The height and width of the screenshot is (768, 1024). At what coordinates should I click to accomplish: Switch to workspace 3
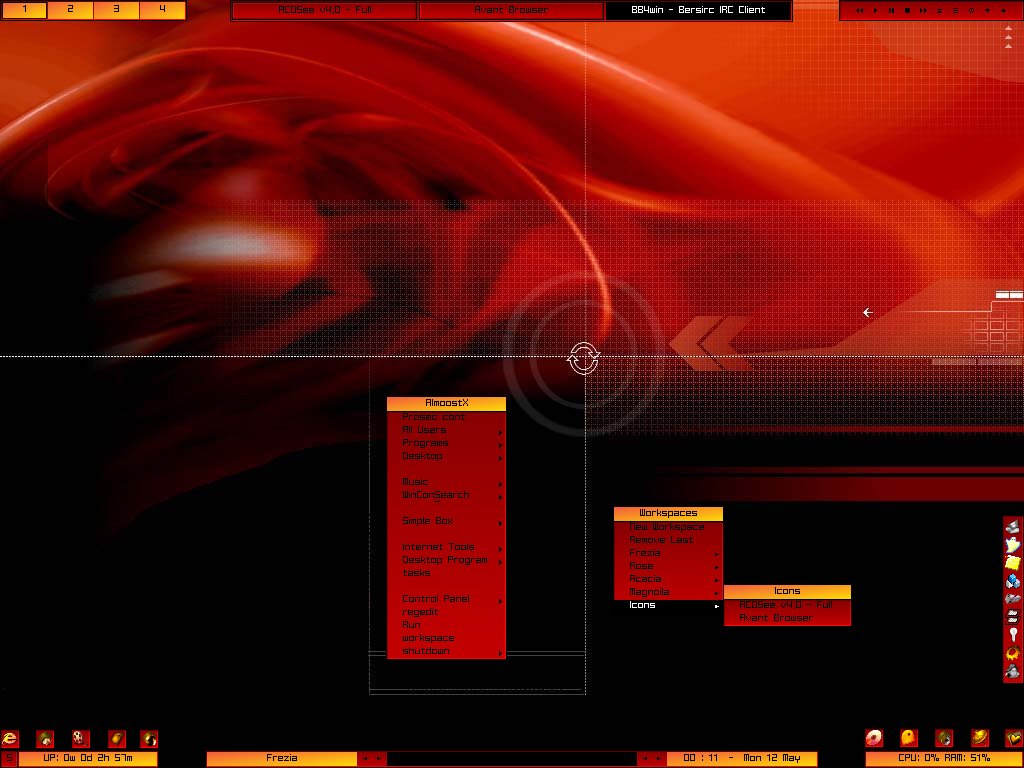(116, 10)
